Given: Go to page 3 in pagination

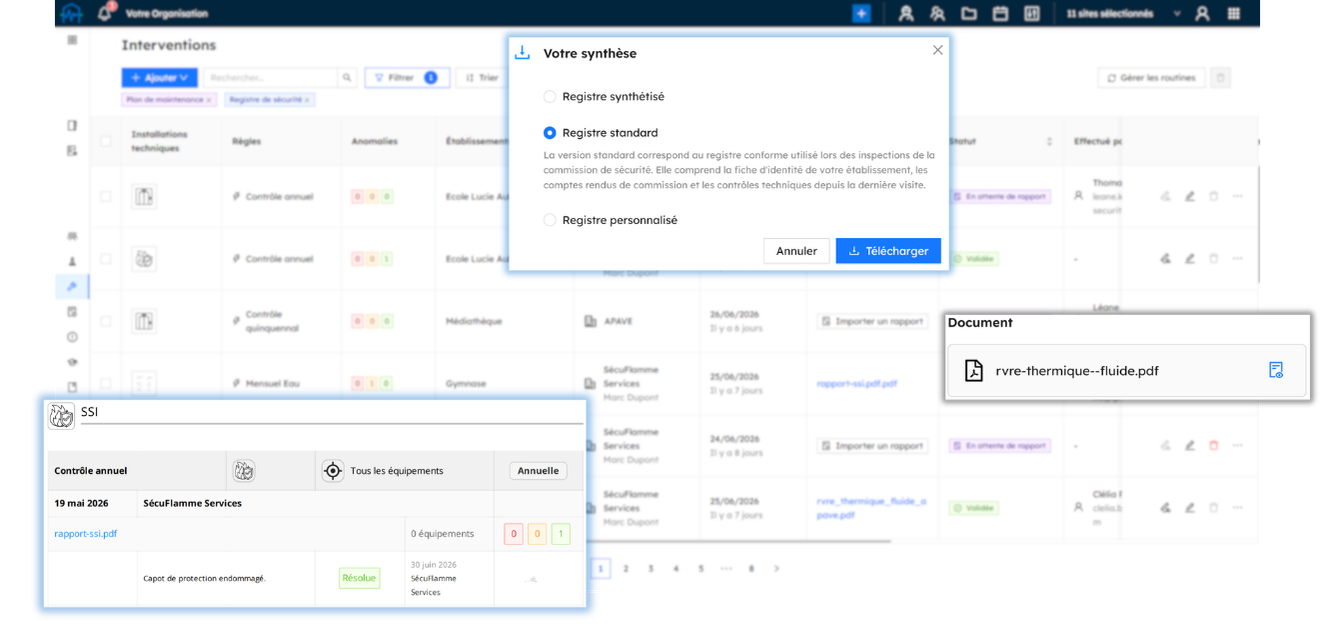Looking at the screenshot, I should [x=651, y=568].
